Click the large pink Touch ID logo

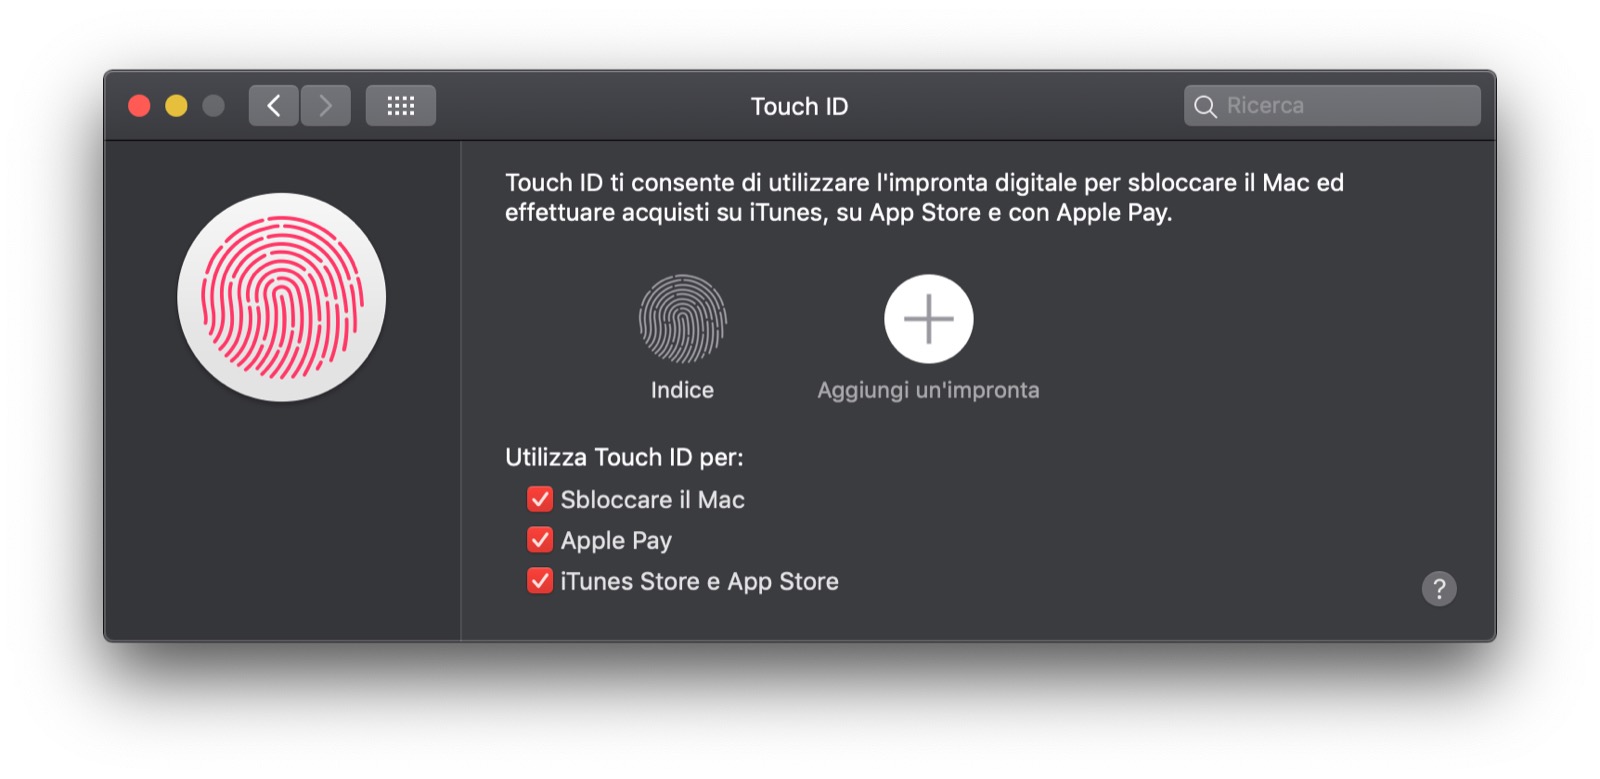tap(282, 297)
